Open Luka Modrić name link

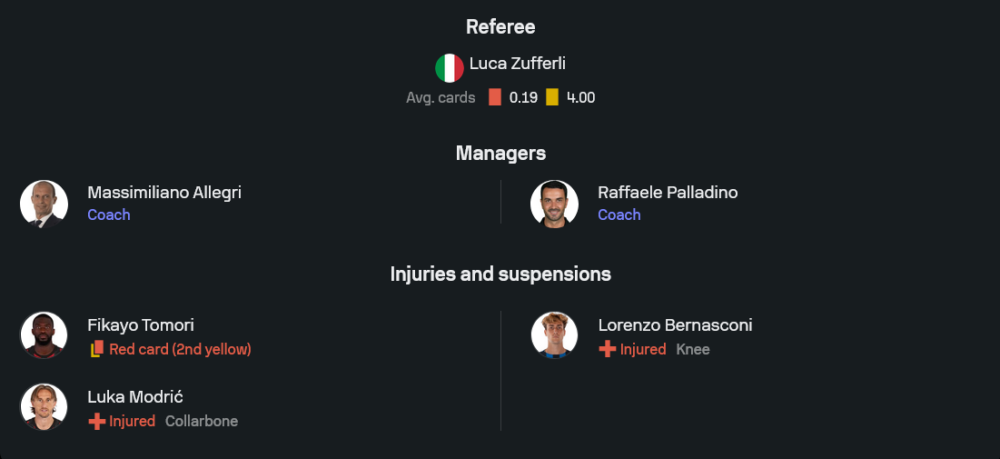click(x=135, y=397)
